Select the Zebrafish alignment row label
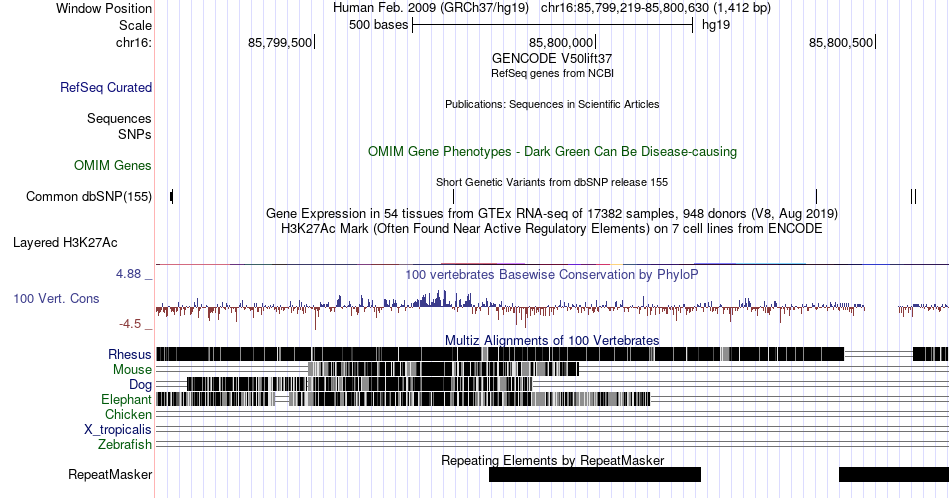This screenshot has height=498, width=950. [x=125, y=444]
